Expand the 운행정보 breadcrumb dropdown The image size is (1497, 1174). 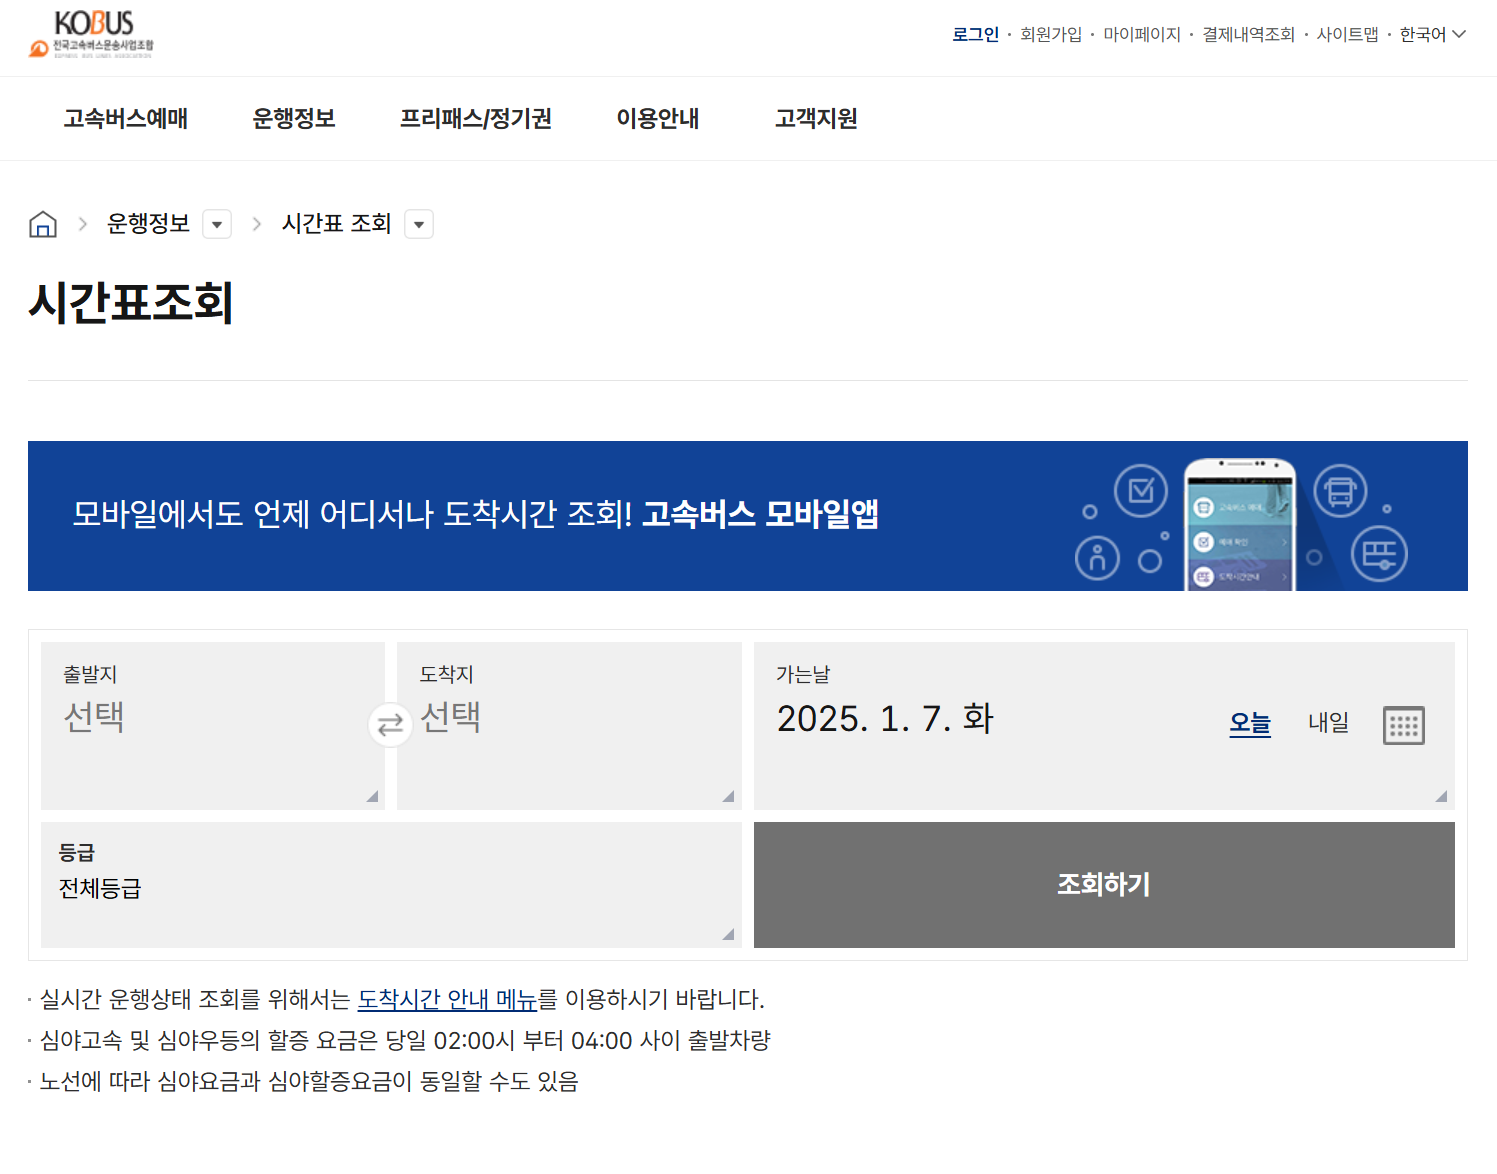217,223
